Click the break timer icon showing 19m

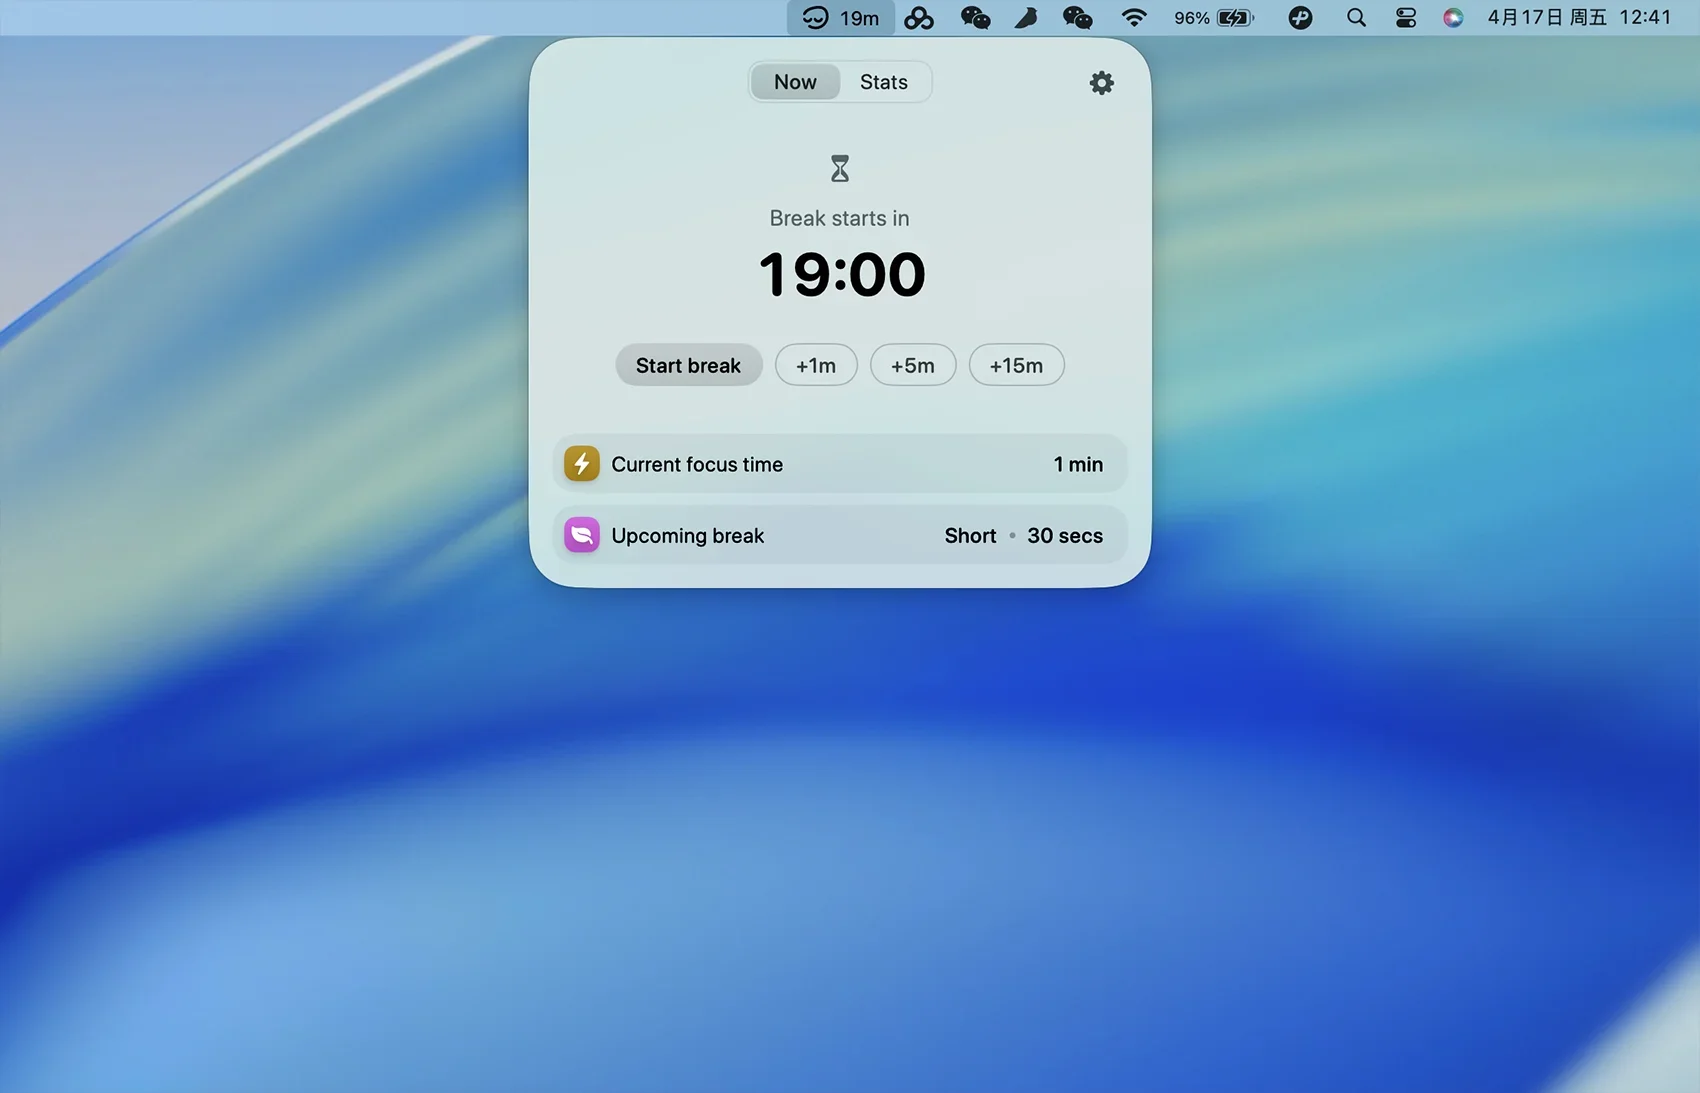pyautogui.click(x=840, y=18)
